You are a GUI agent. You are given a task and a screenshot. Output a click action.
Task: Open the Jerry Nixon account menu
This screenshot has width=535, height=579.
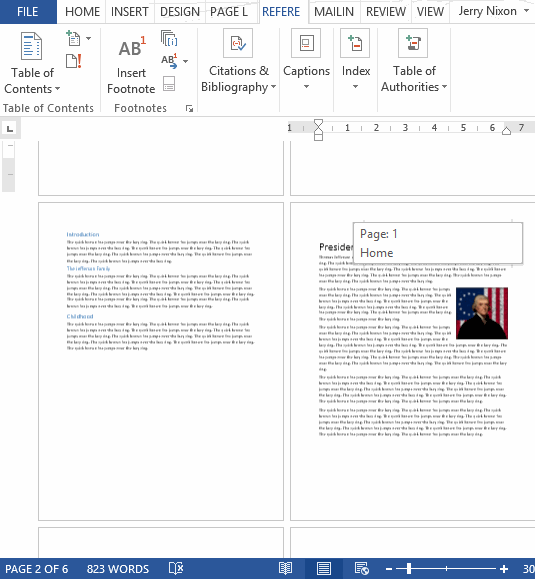[493, 11]
